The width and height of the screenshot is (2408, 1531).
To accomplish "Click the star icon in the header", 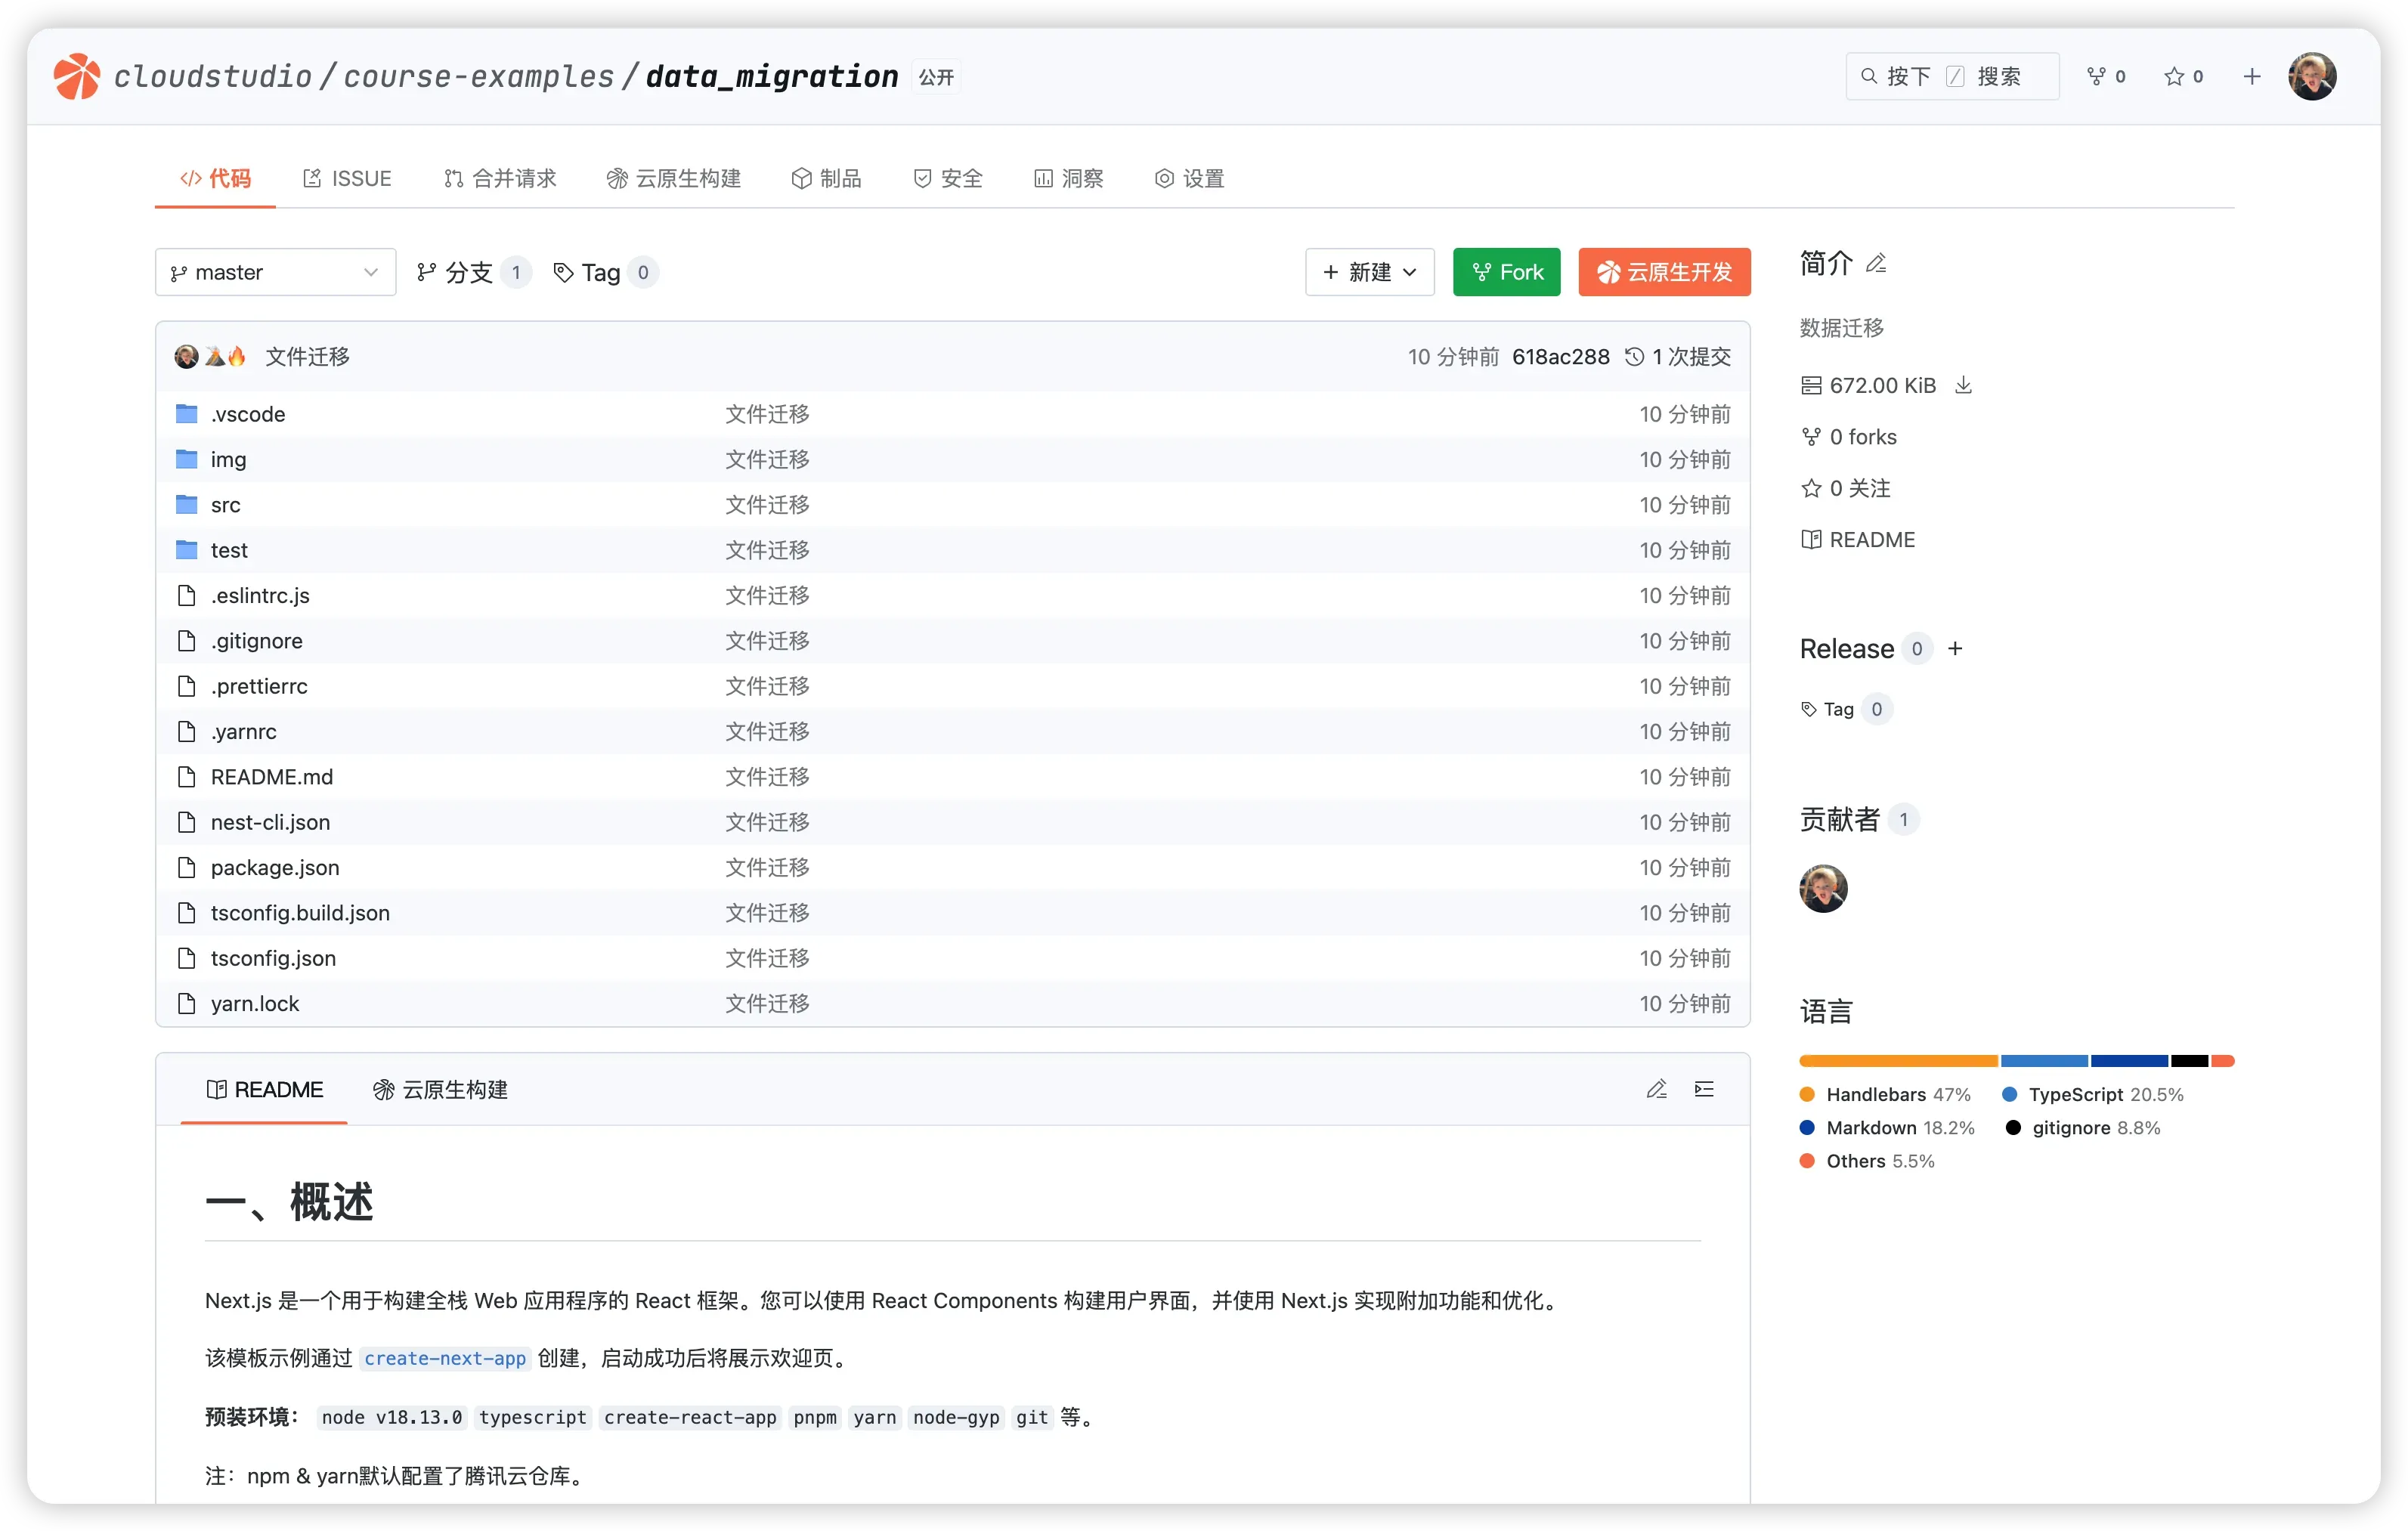I will 2174,76.
